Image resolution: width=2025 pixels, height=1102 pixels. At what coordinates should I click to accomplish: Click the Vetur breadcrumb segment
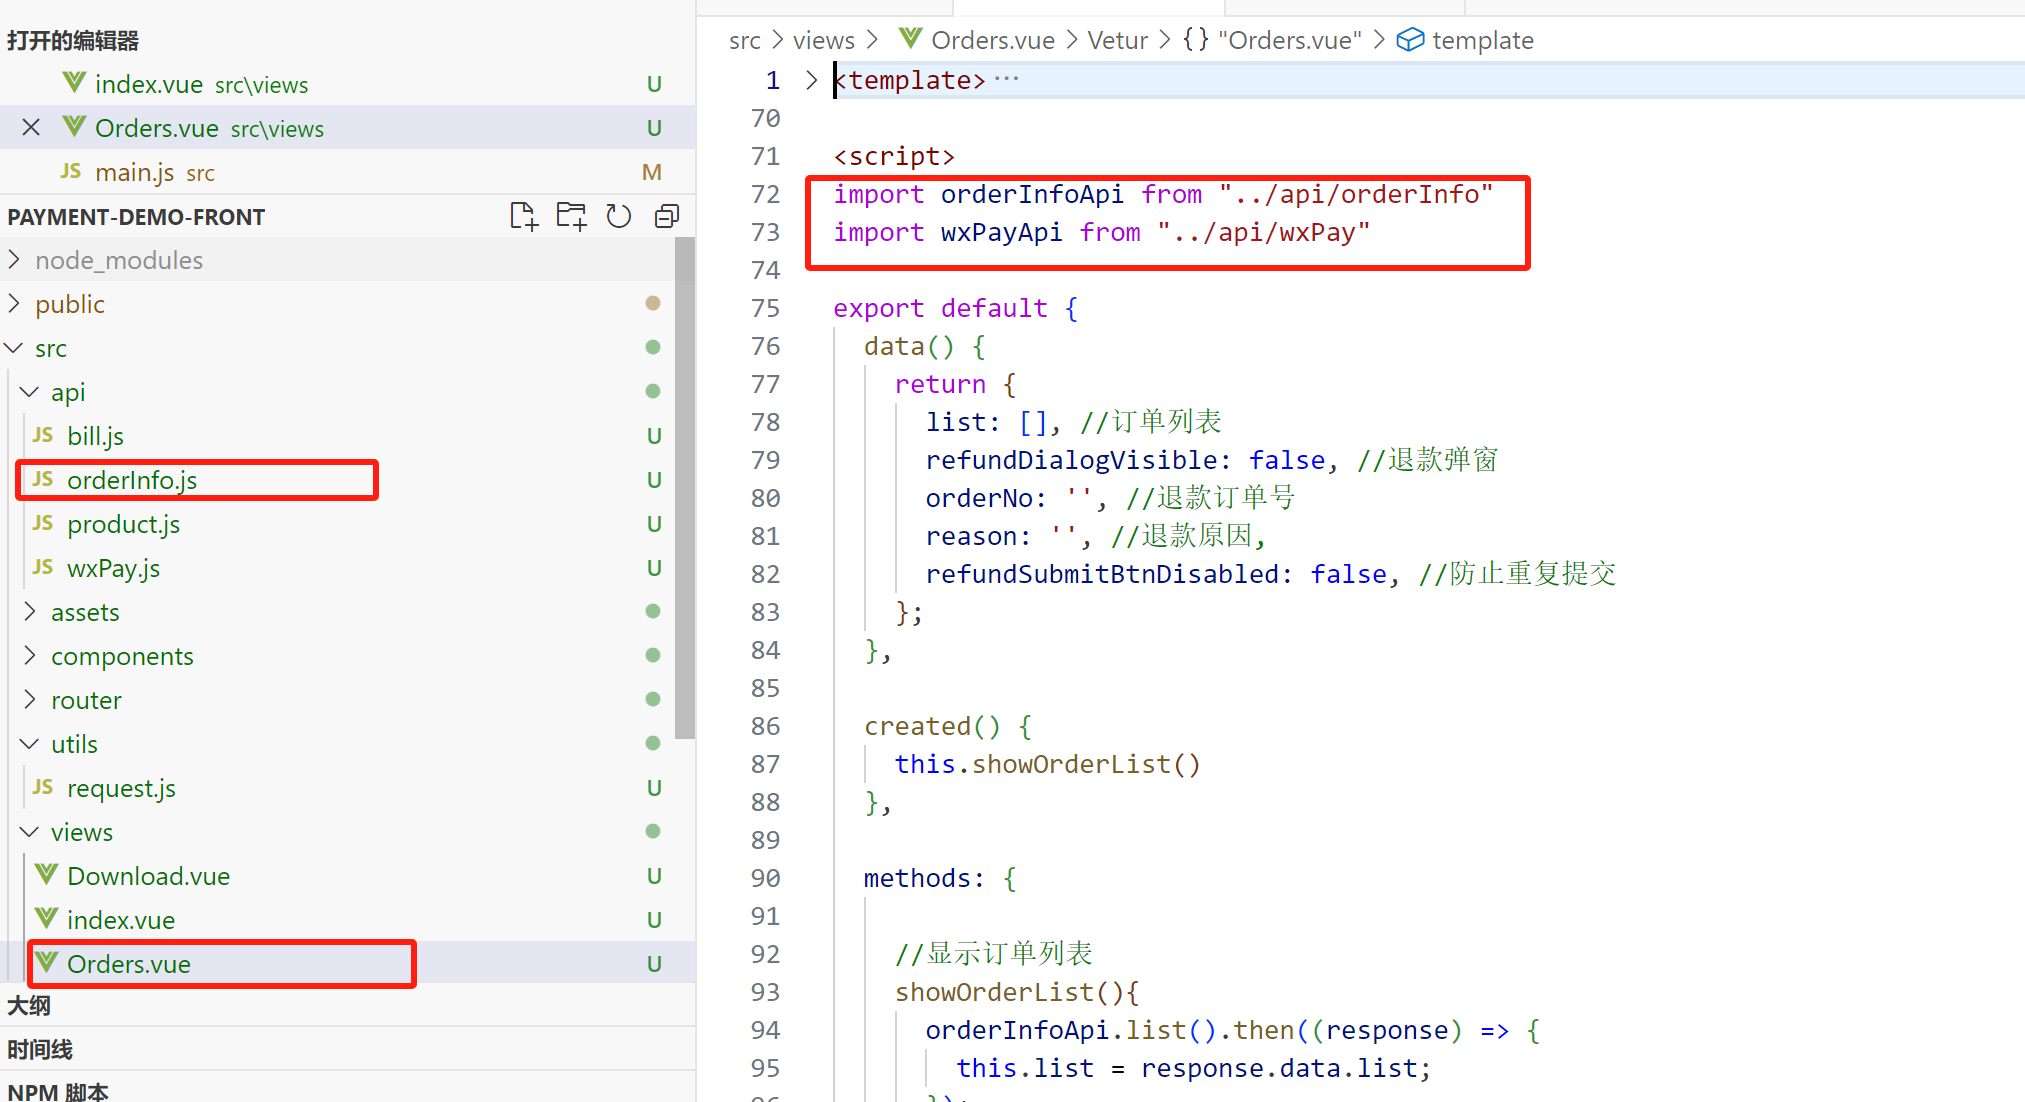coord(1117,40)
